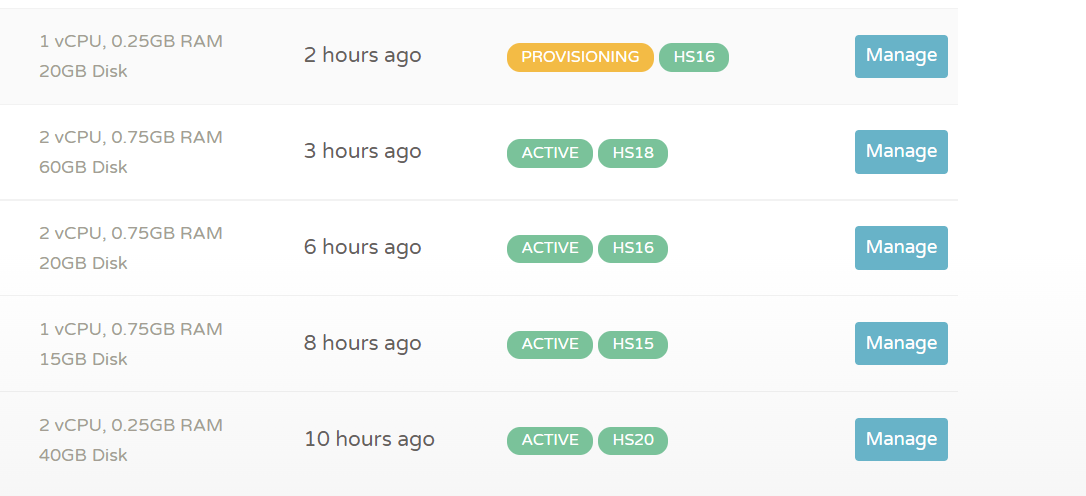Image resolution: width=1086 pixels, height=496 pixels.
Task: Click the HS16 tag in the 6 hours ago row
Action: point(633,249)
